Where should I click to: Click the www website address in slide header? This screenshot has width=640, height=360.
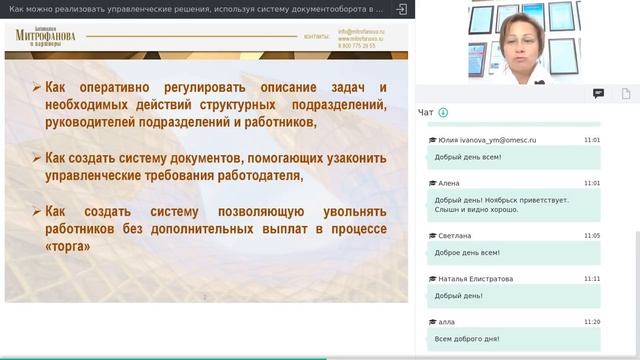pyautogui.click(x=361, y=39)
